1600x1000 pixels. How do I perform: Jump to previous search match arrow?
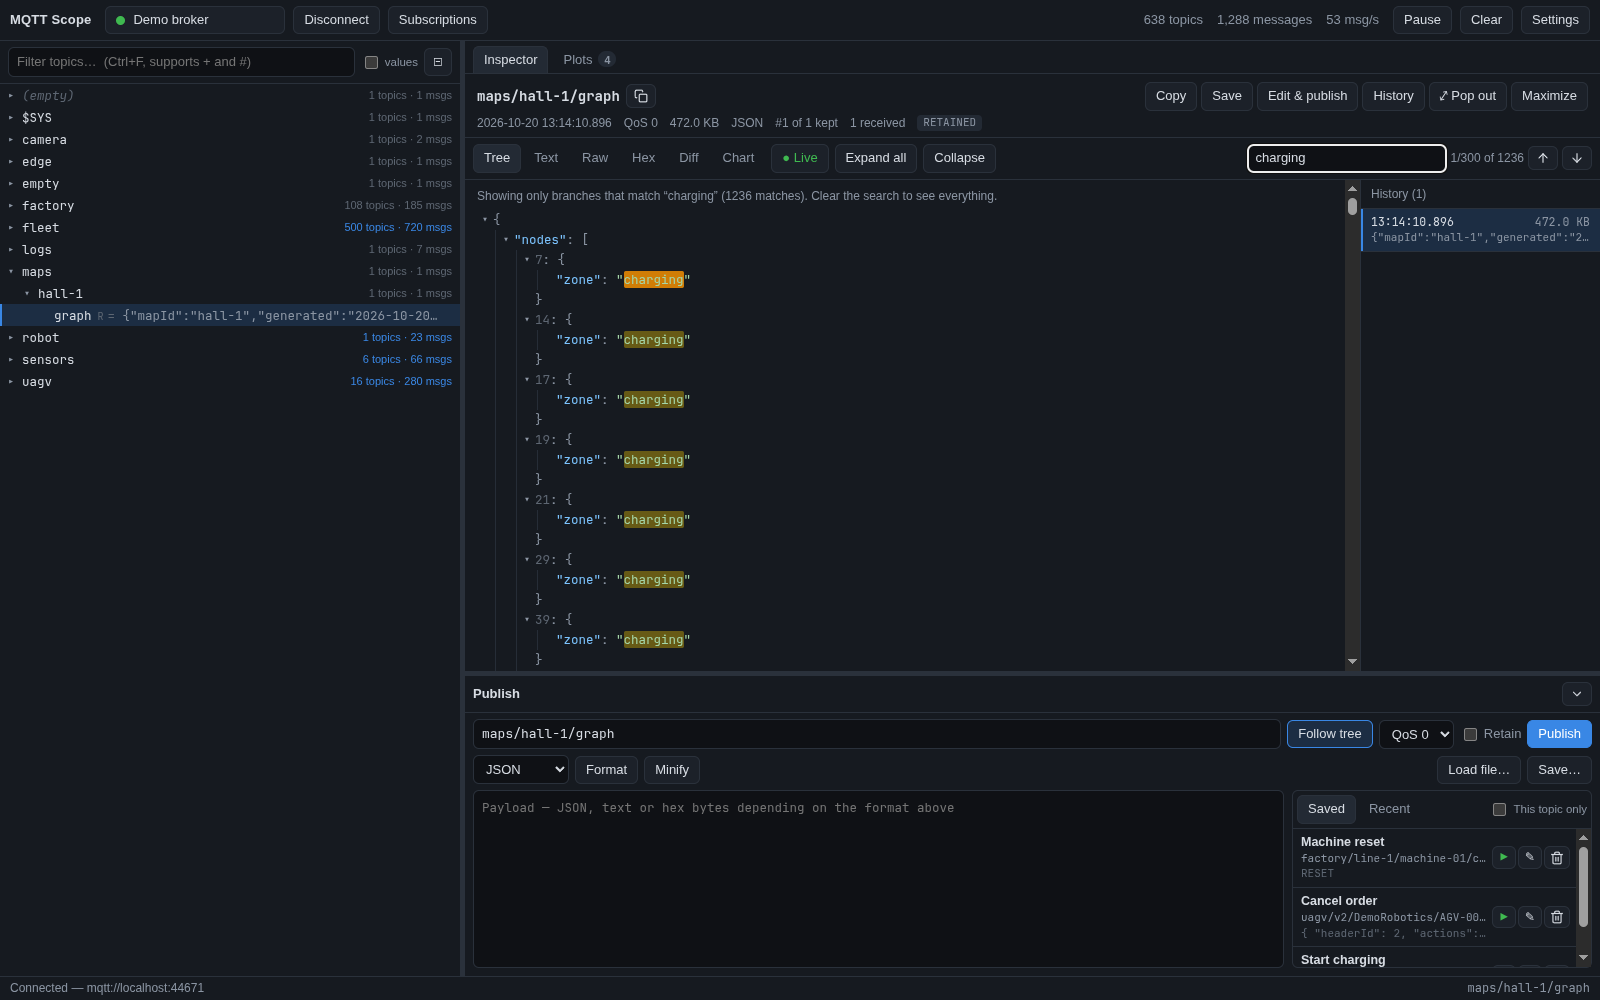pos(1543,158)
